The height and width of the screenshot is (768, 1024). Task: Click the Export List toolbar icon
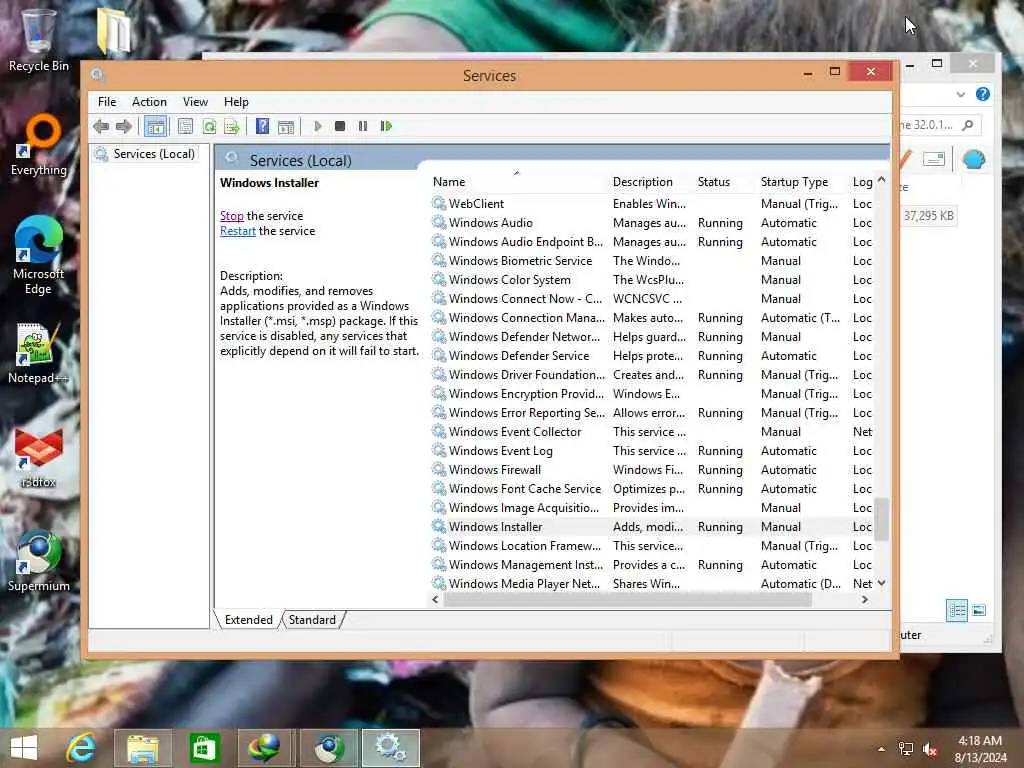[x=232, y=126]
